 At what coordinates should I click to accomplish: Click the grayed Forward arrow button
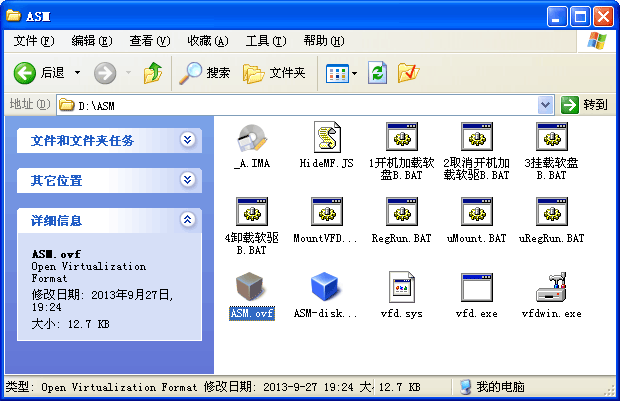[x=105, y=73]
